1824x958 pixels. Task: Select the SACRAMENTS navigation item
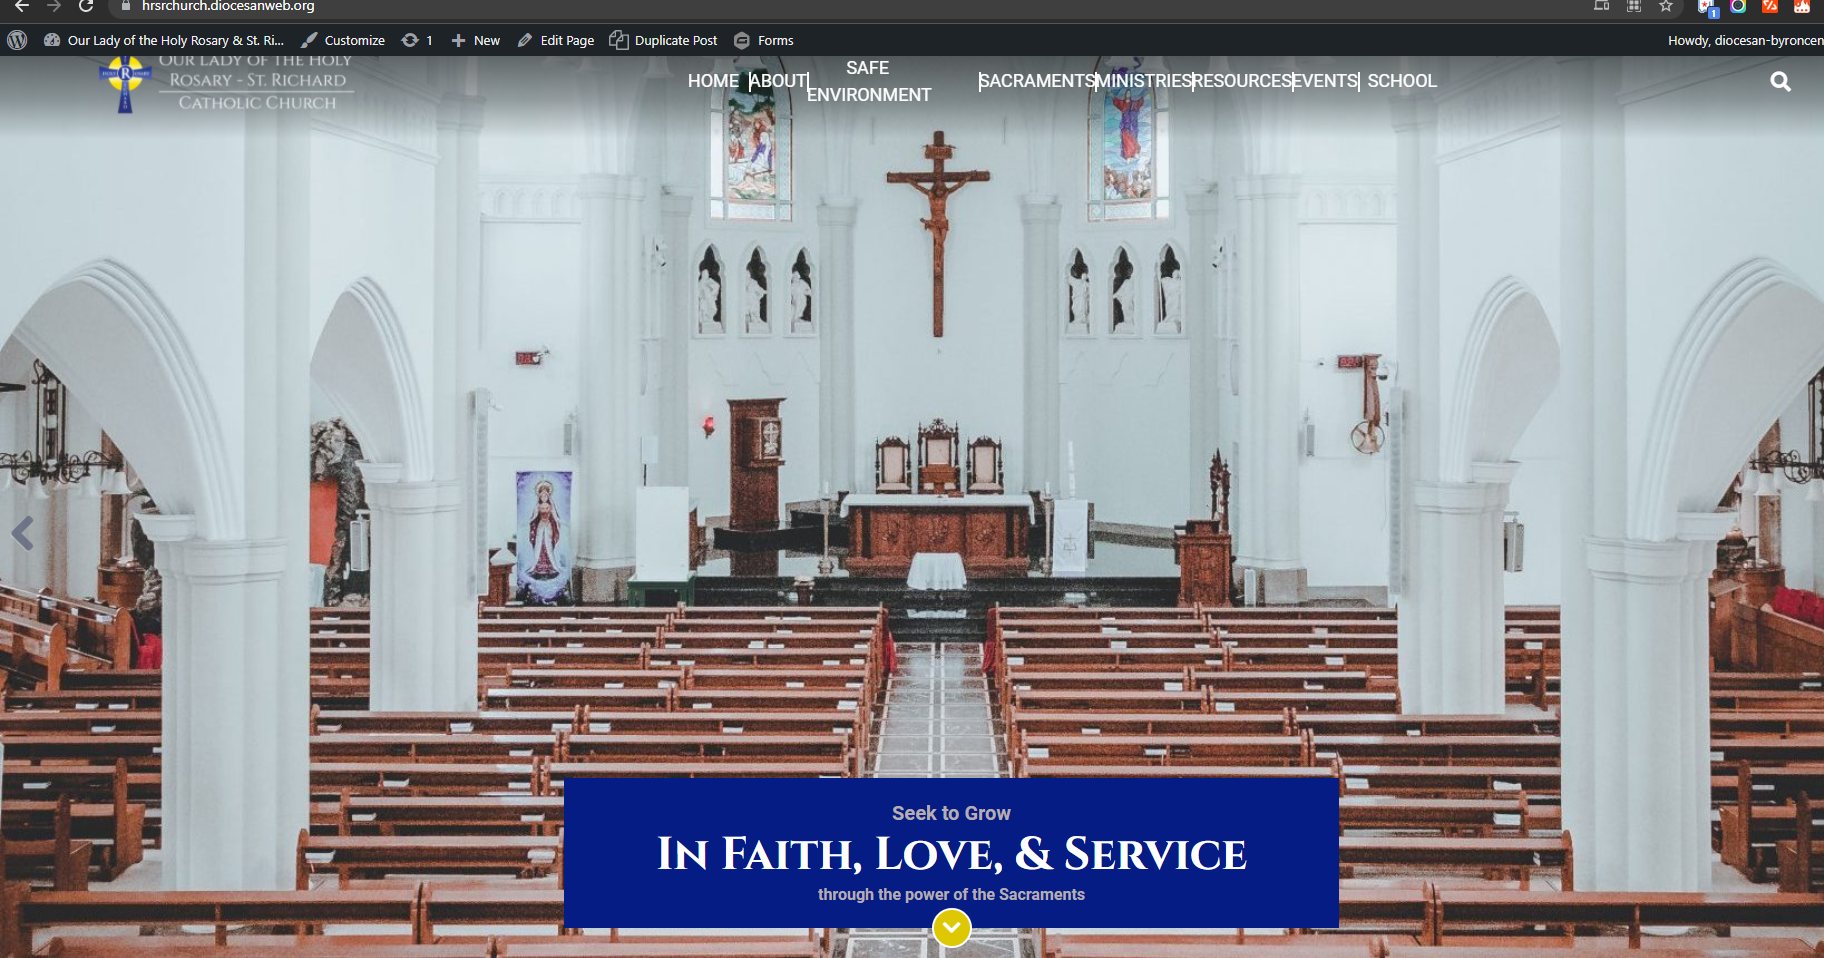[x=1037, y=81]
